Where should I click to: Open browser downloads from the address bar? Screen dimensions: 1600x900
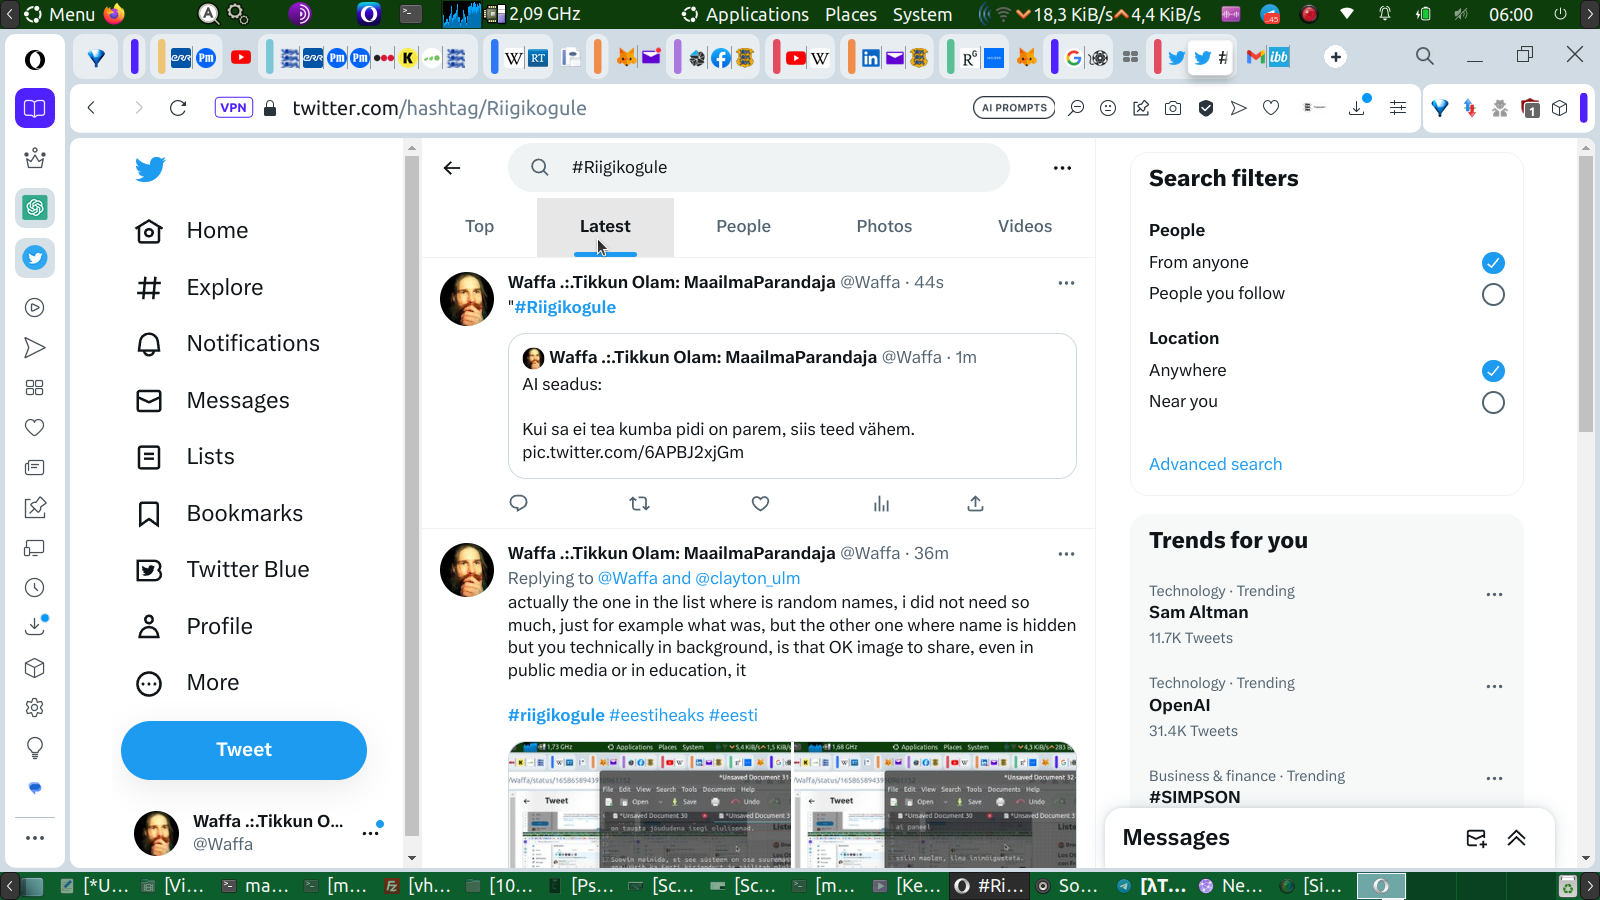click(1357, 108)
